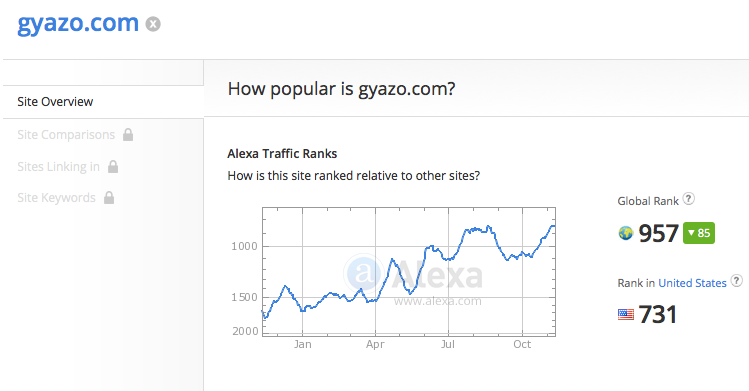This screenshot has width=749, height=391.
Task: Click the green 85 rank change badge
Action: pyautogui.click(x=699, y=233)
